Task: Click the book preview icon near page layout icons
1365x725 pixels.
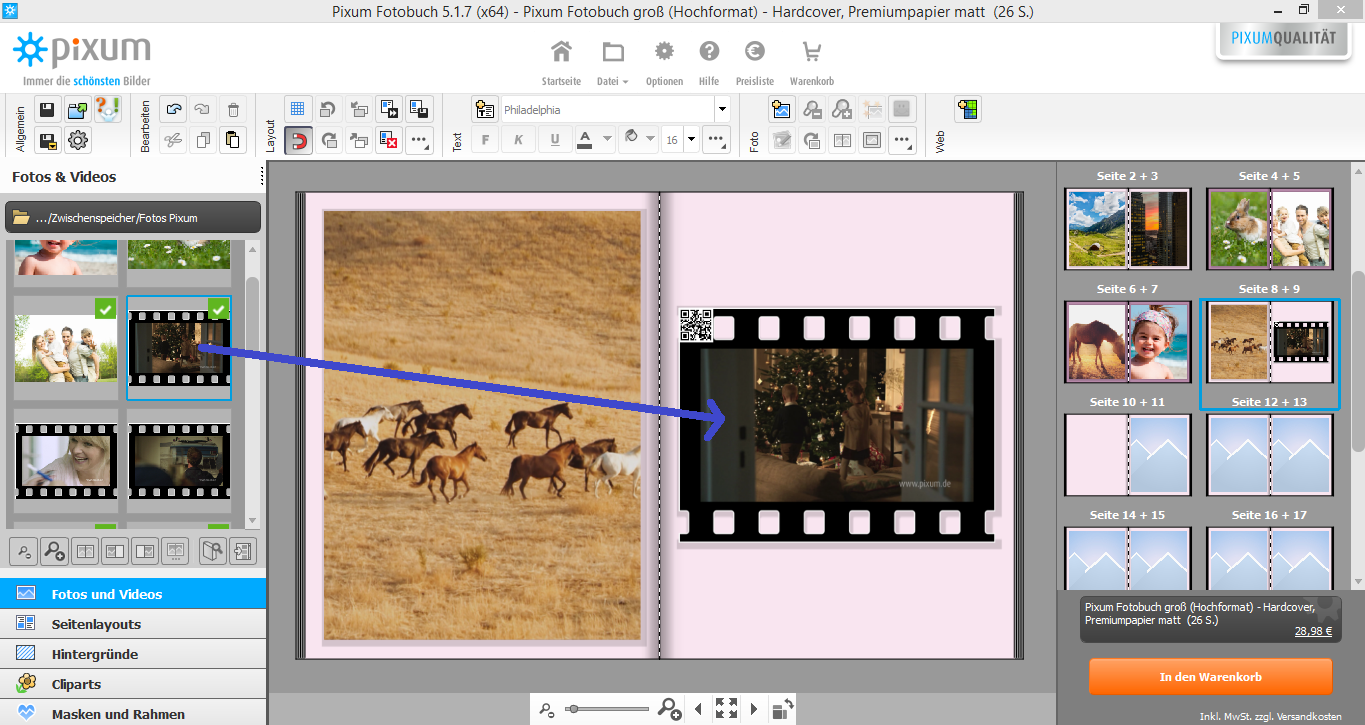Action: coord(212,550)
